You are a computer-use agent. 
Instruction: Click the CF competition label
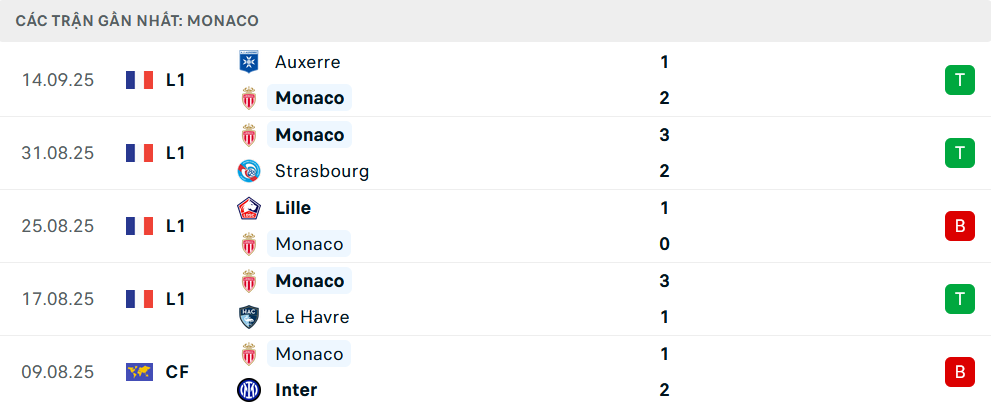pos(177,372)
